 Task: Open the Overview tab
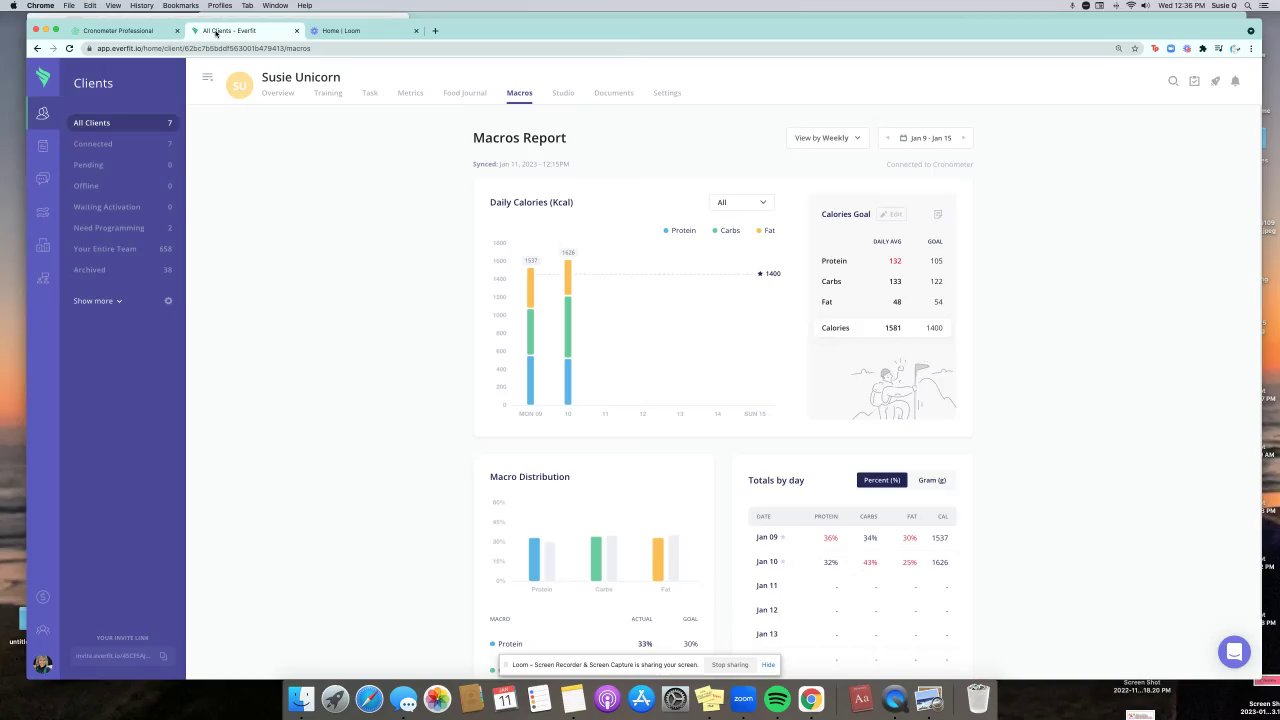click(278, 93)
